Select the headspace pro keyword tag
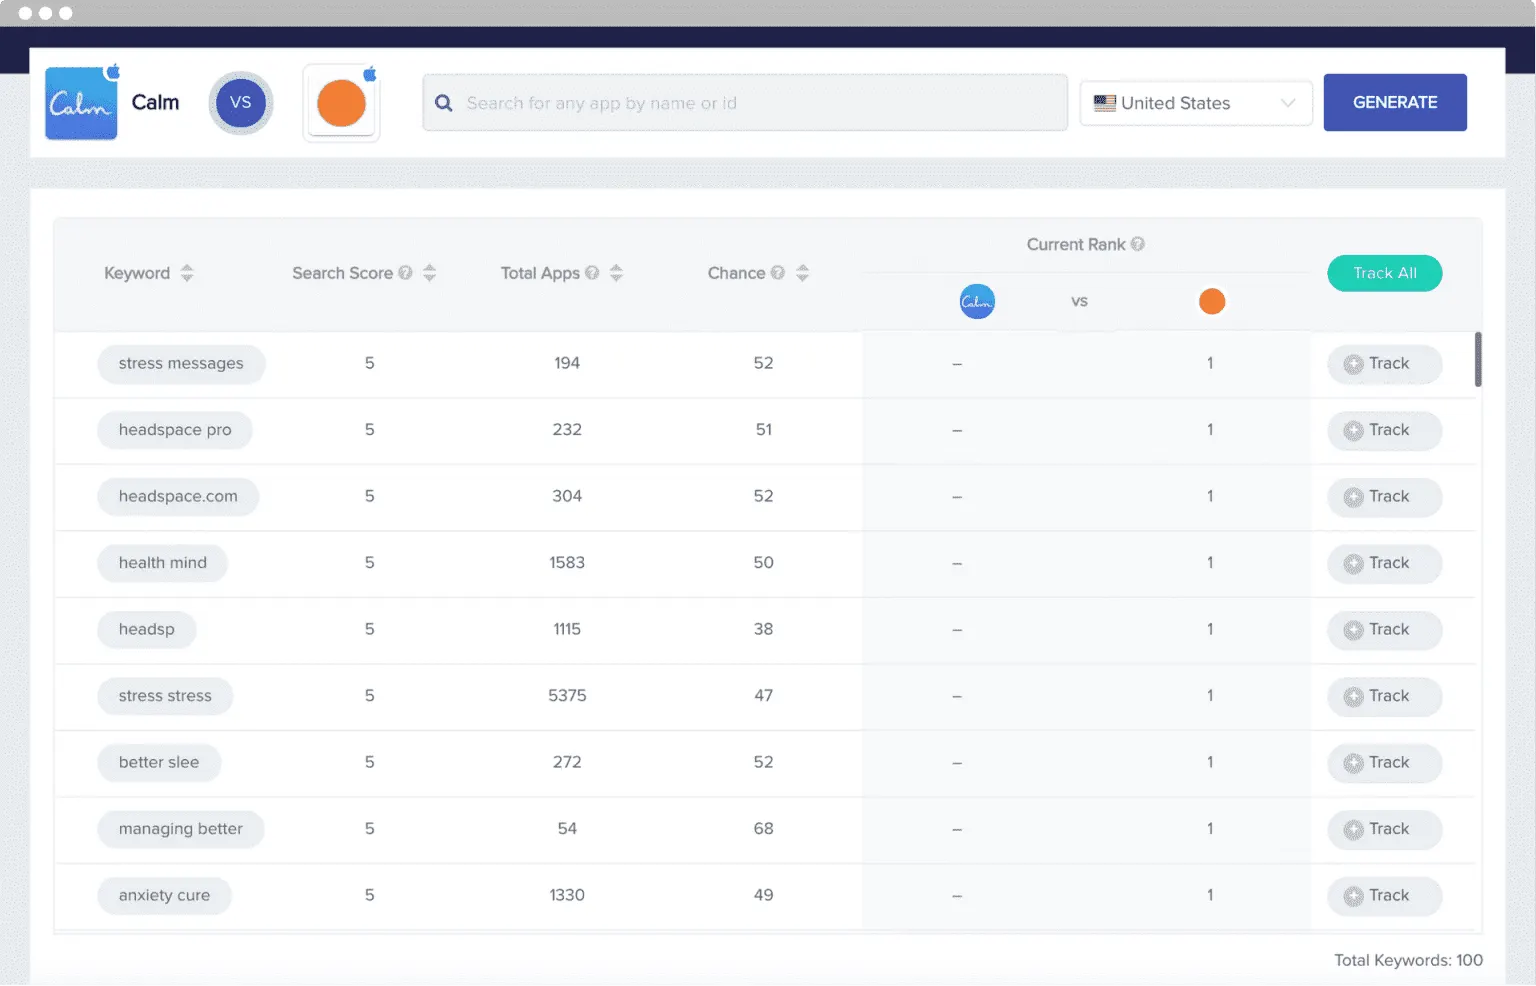This screenshot has height=986, width=1536. [175, 430]
